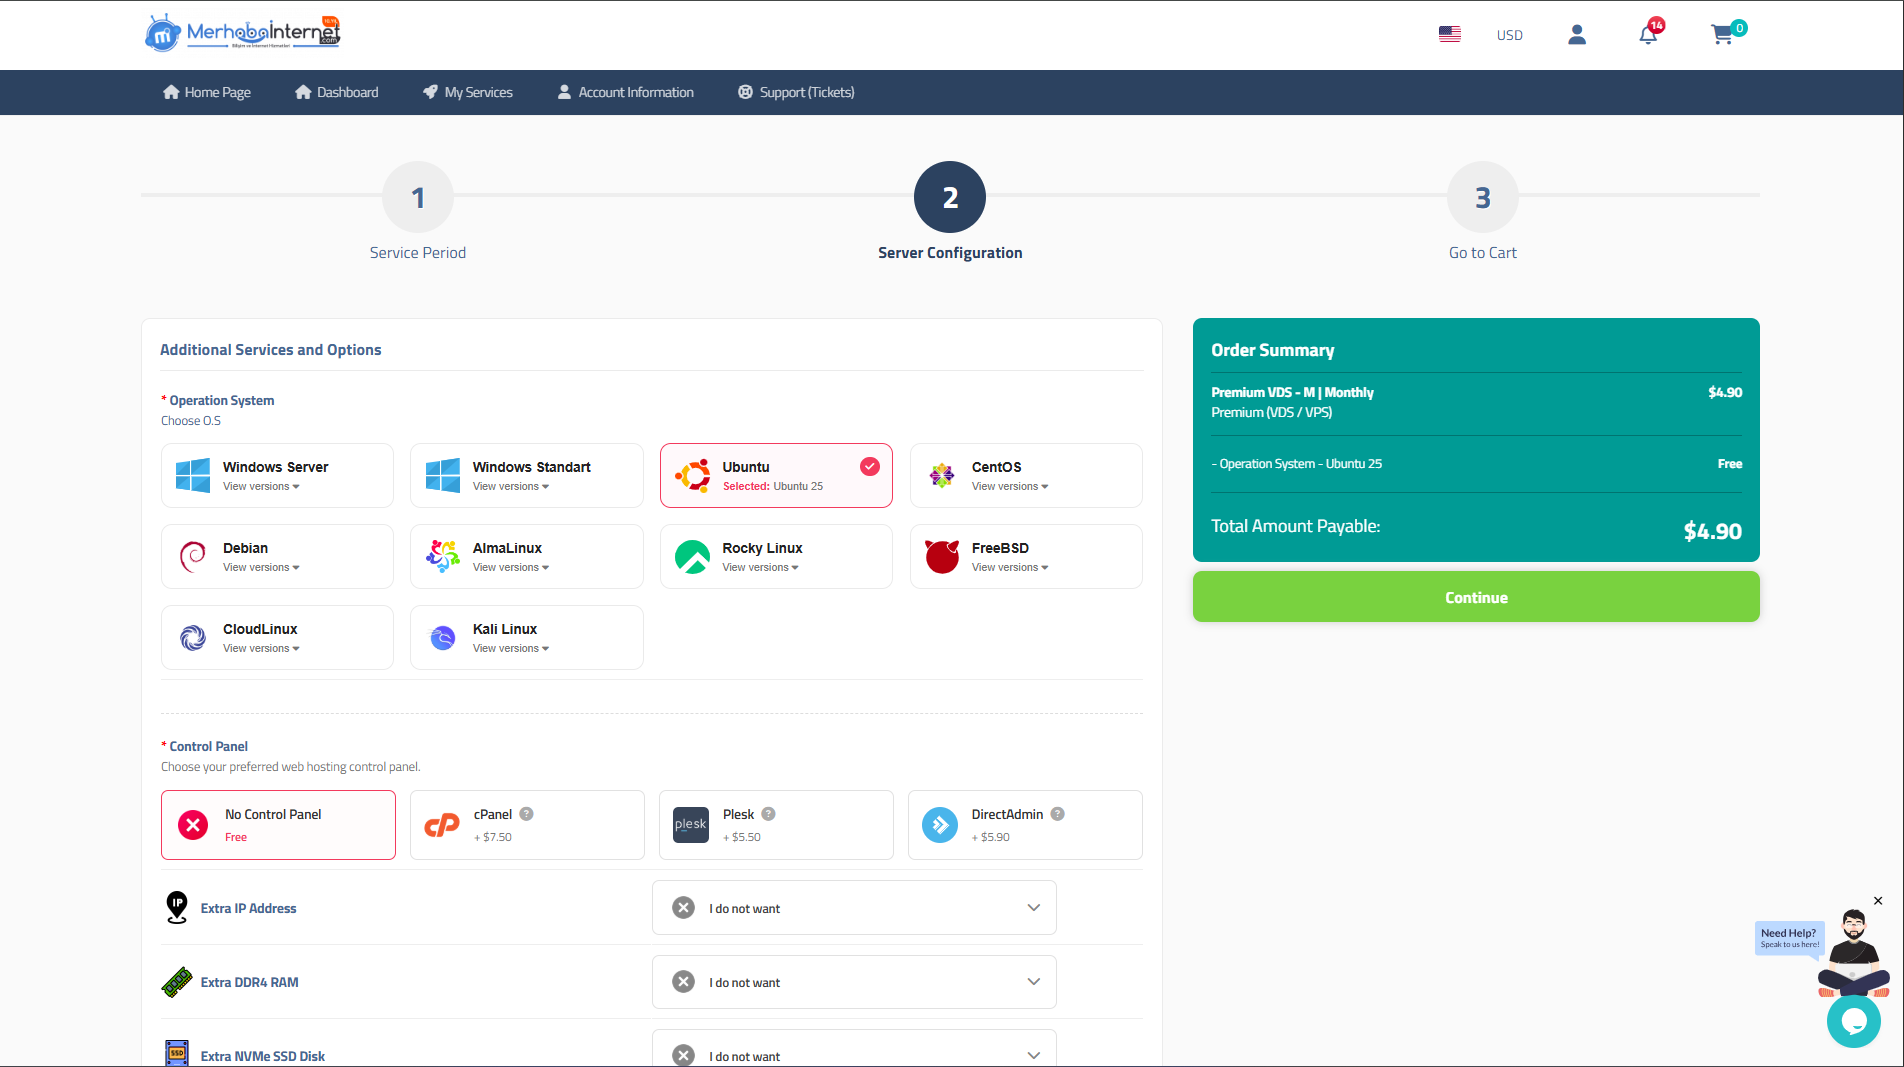Open the live chat bubble icon
Screen dimensions: 1904x1067
click(x=1853, y=1021)
